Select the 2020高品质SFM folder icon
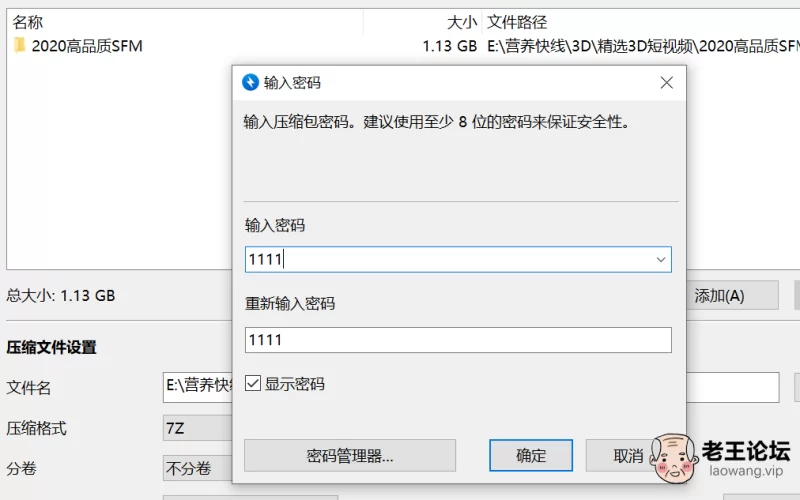Image resolution: width=800 pixels, height=500 pixels. point(19,45)
